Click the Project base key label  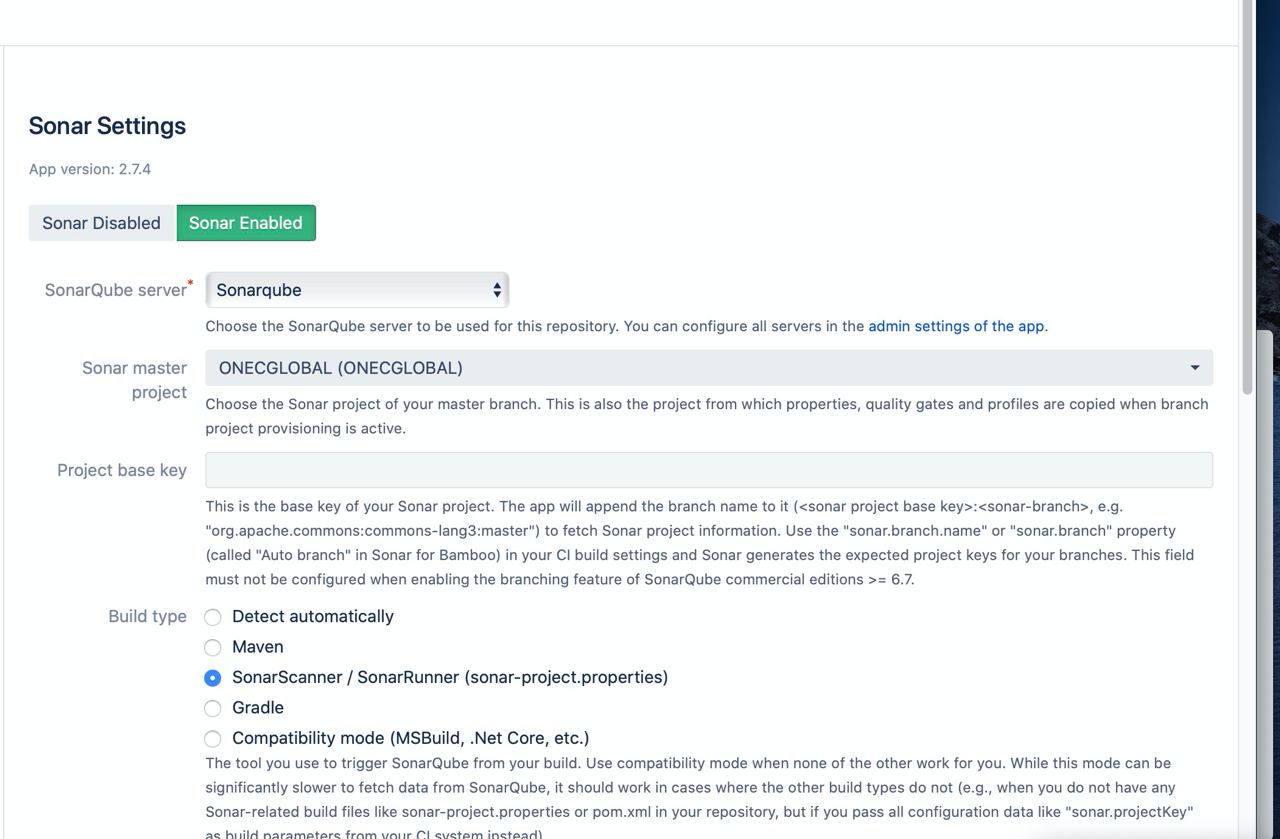pos(122,470)
